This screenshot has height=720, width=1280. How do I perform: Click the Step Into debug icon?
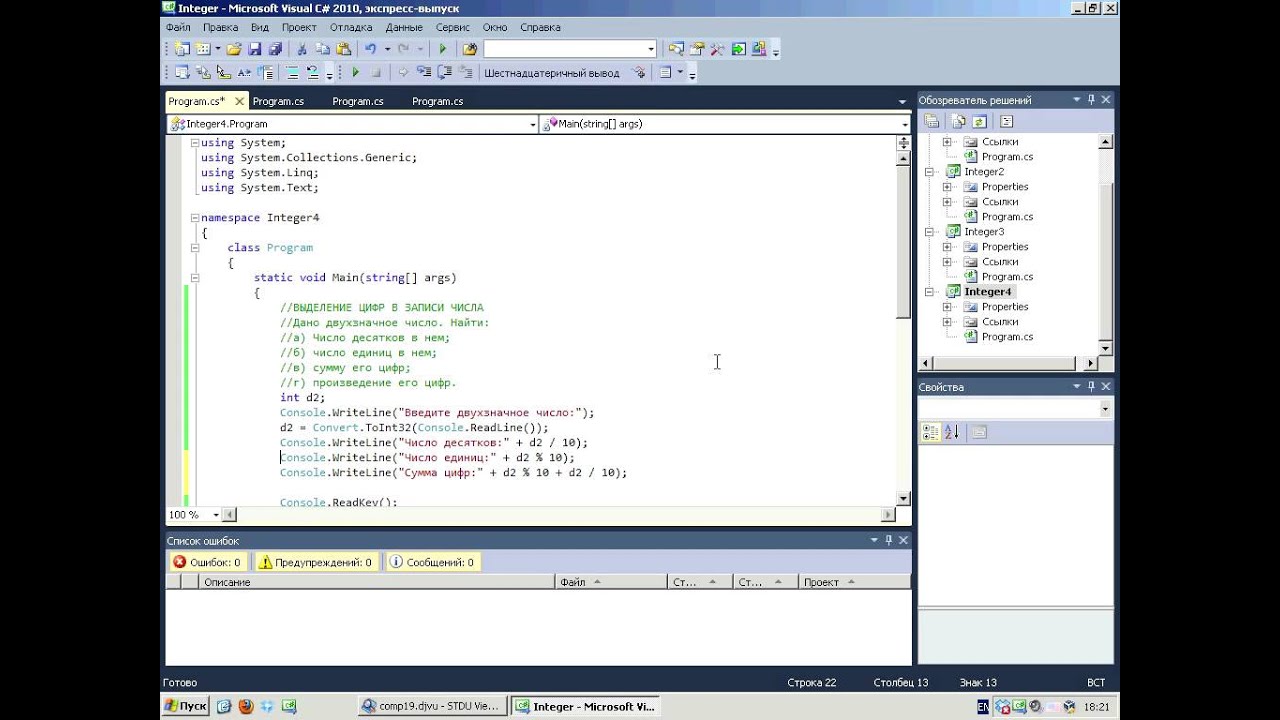[x=423, y=73]
